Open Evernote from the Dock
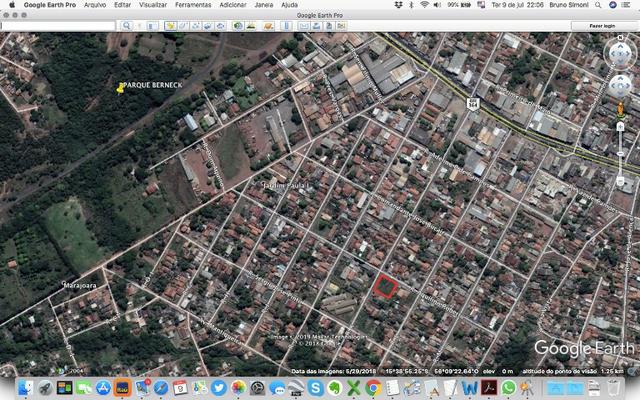Viewport: 640px width, 400px height. (334, 388)
